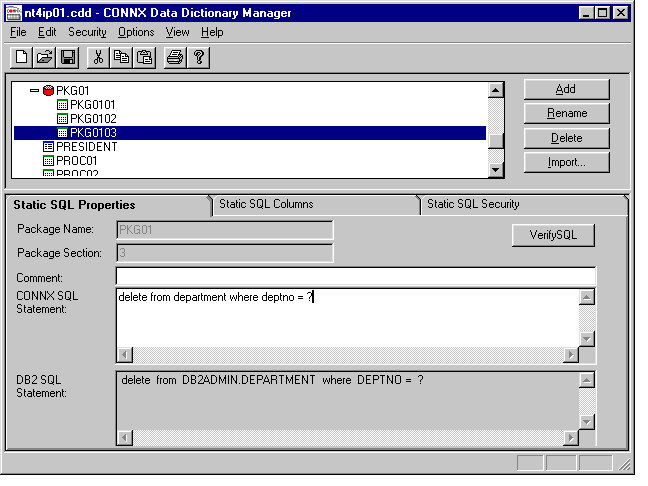Select the PKG01 package node
648x486 pixels.
pos(72,91)
